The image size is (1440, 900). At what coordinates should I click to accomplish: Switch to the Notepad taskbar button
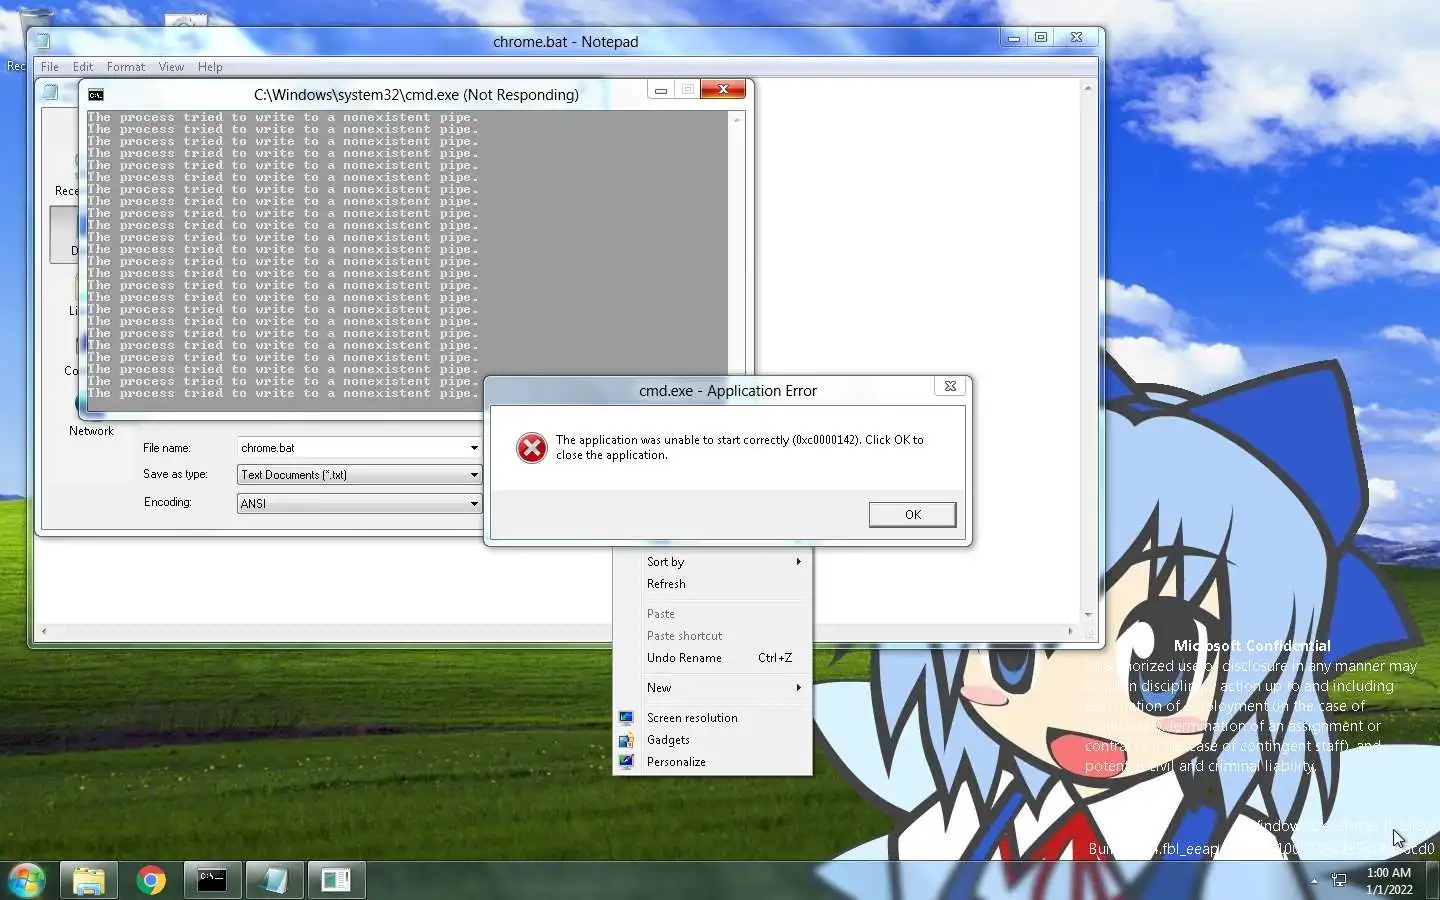(274, 880)
